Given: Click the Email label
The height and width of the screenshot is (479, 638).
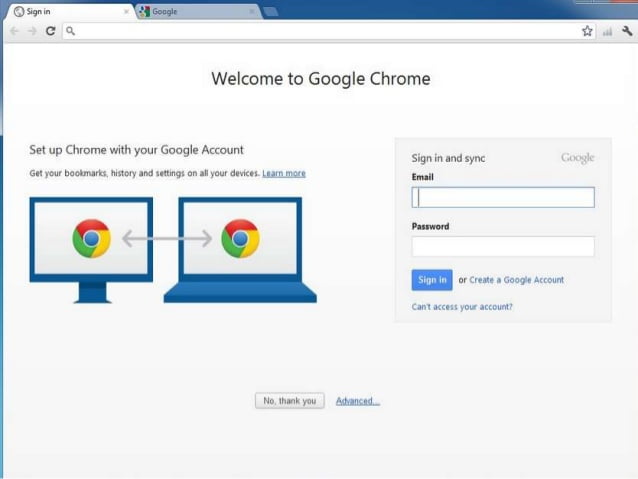Looking at the screenshot, I should 422,177.
